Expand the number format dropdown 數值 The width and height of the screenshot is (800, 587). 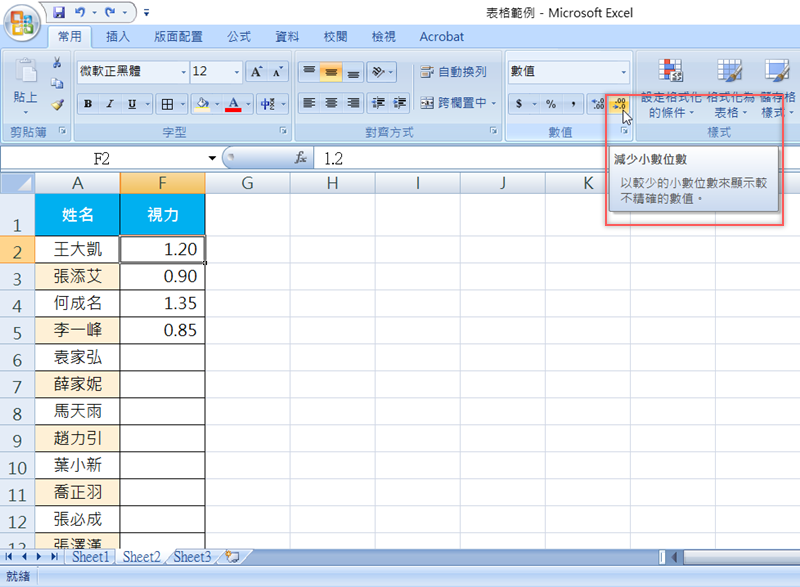(623, 72)
